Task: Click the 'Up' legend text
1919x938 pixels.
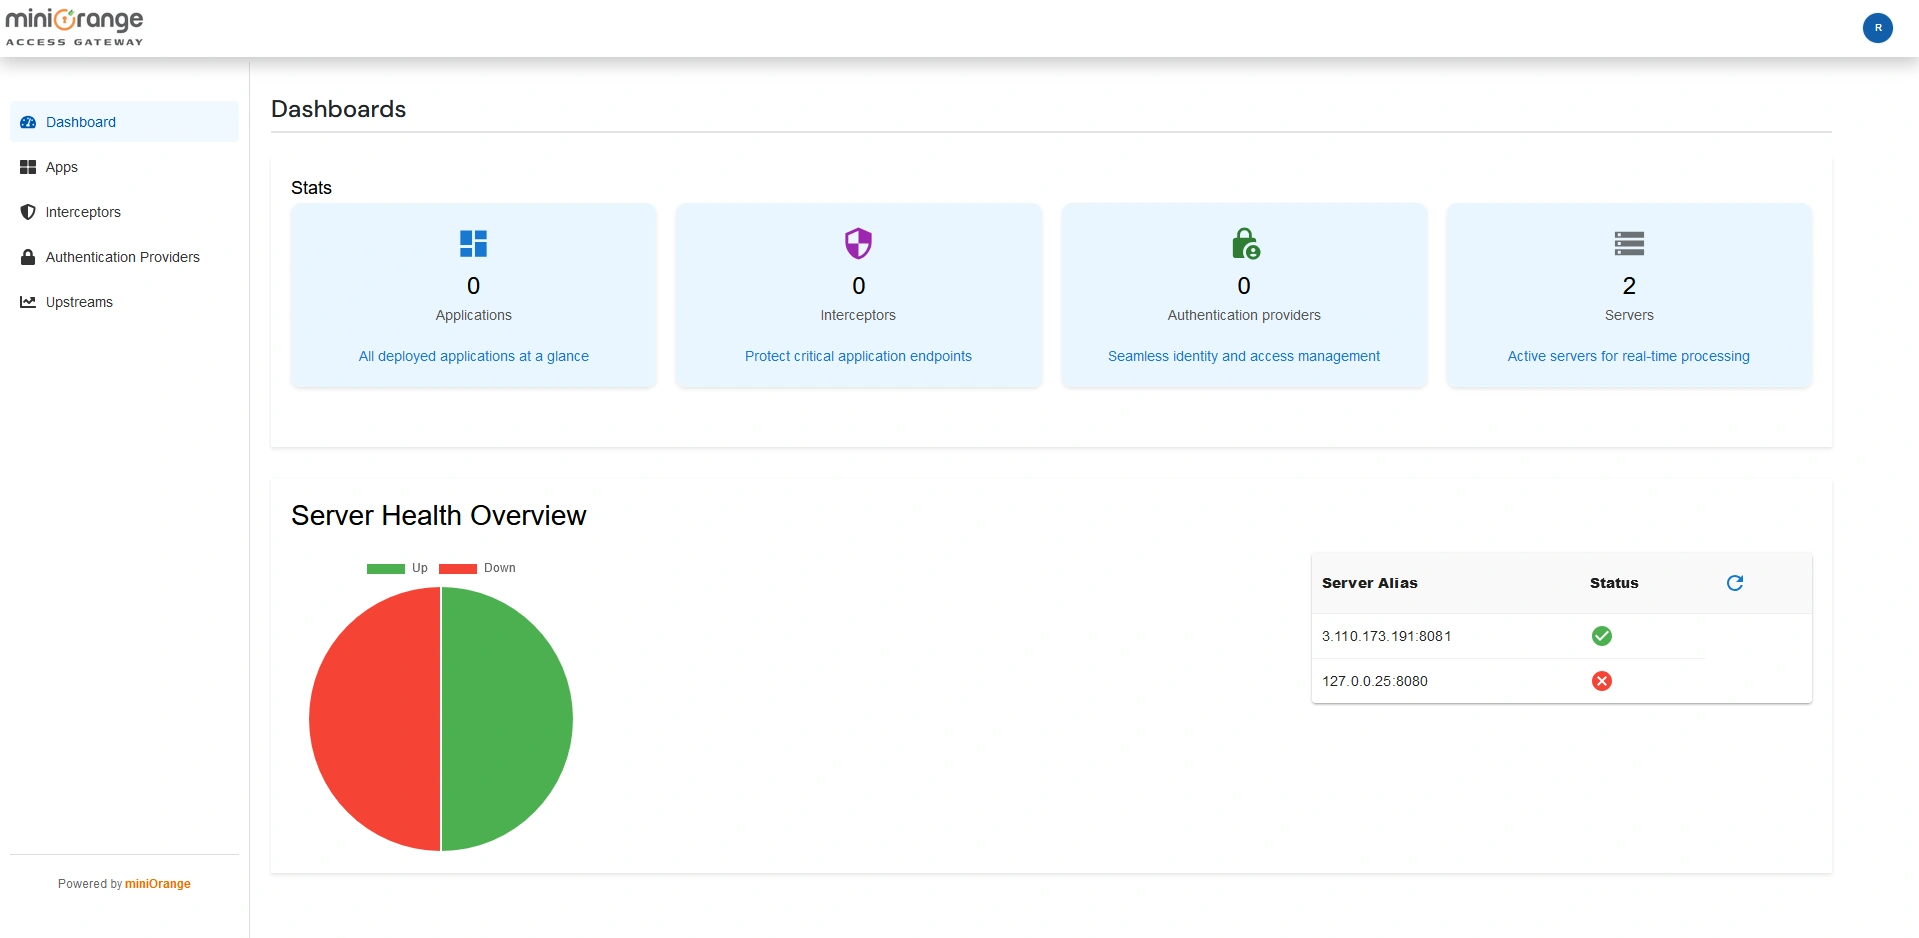Action: pos(420,568)
